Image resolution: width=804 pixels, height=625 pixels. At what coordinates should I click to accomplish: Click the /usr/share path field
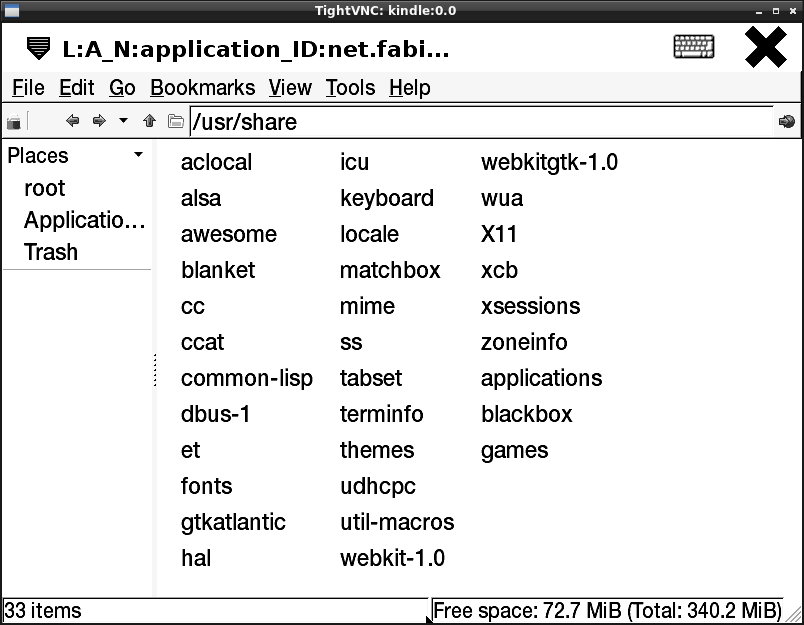pyautogui.click(x=481, y=122)
